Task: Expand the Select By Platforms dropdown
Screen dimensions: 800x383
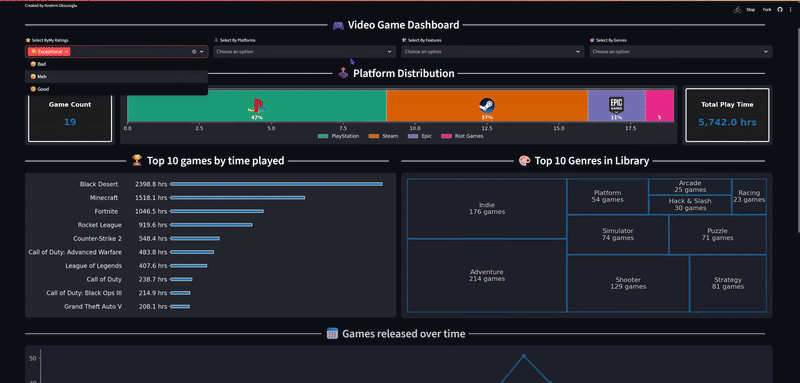Action: (305, 52)
